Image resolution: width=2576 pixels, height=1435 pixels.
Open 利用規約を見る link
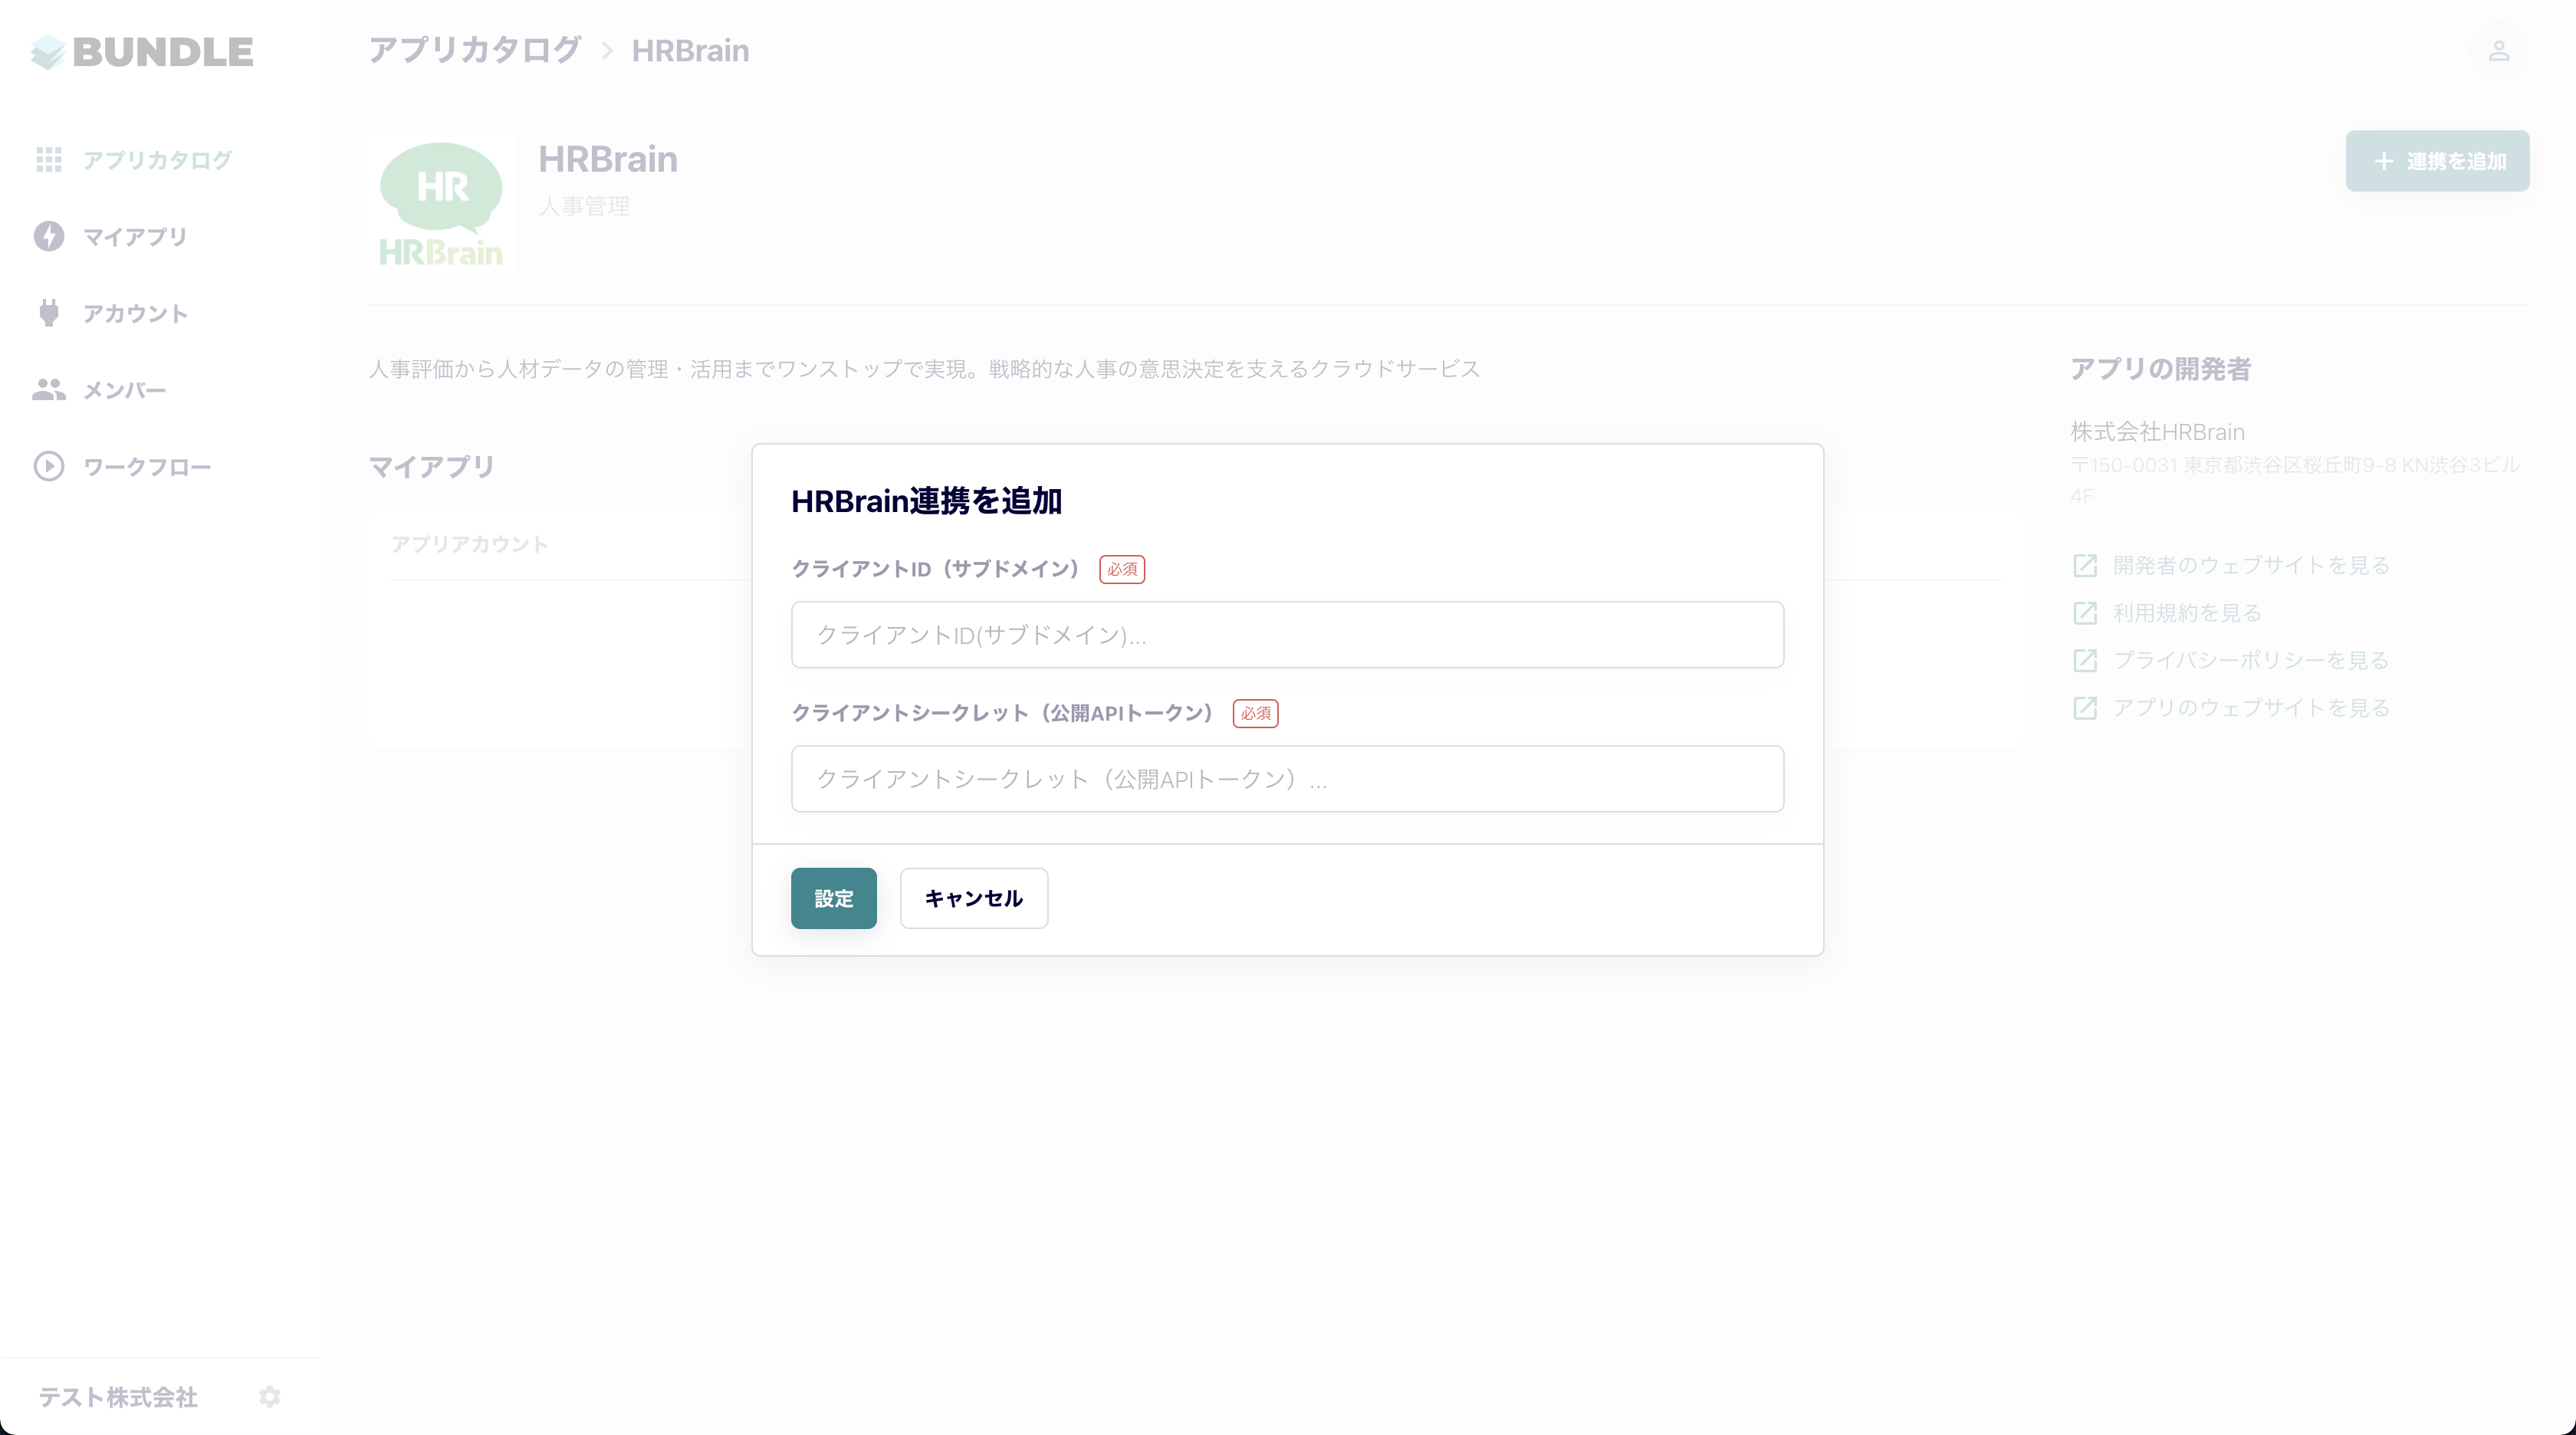pos(2187,613)
